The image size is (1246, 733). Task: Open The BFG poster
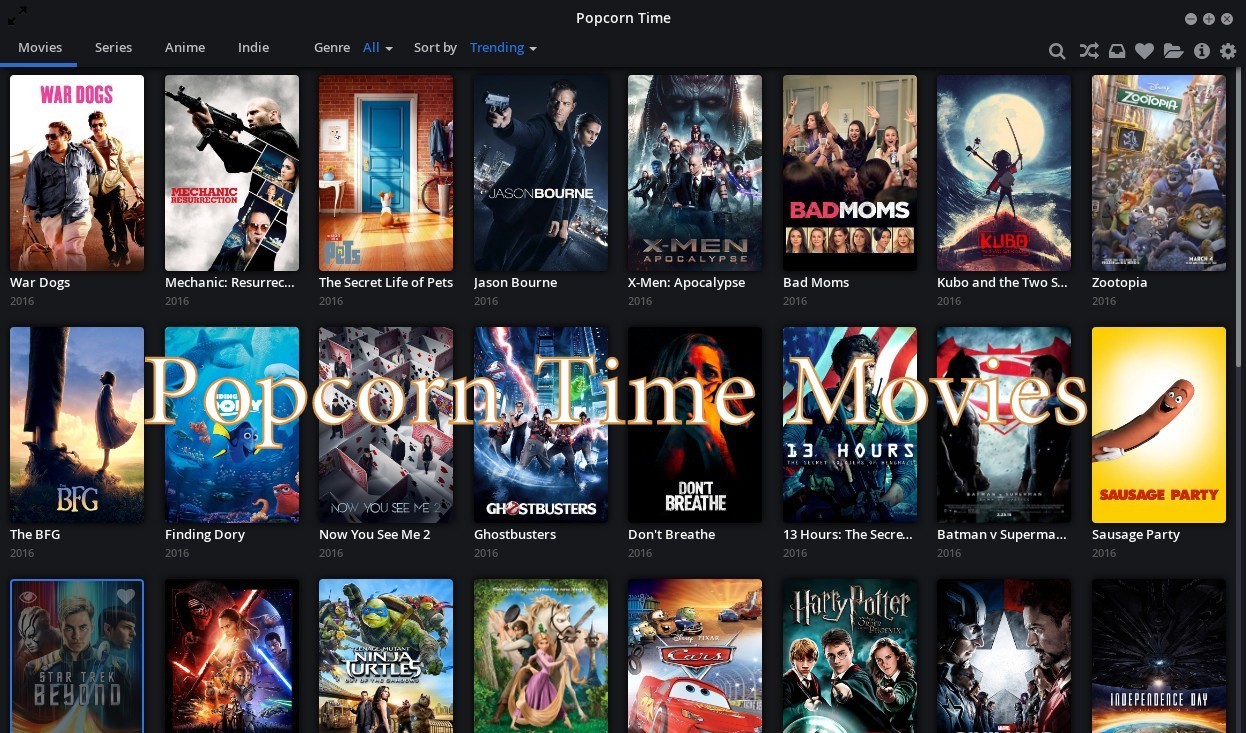pyautogui.click(x=77, y=425)
